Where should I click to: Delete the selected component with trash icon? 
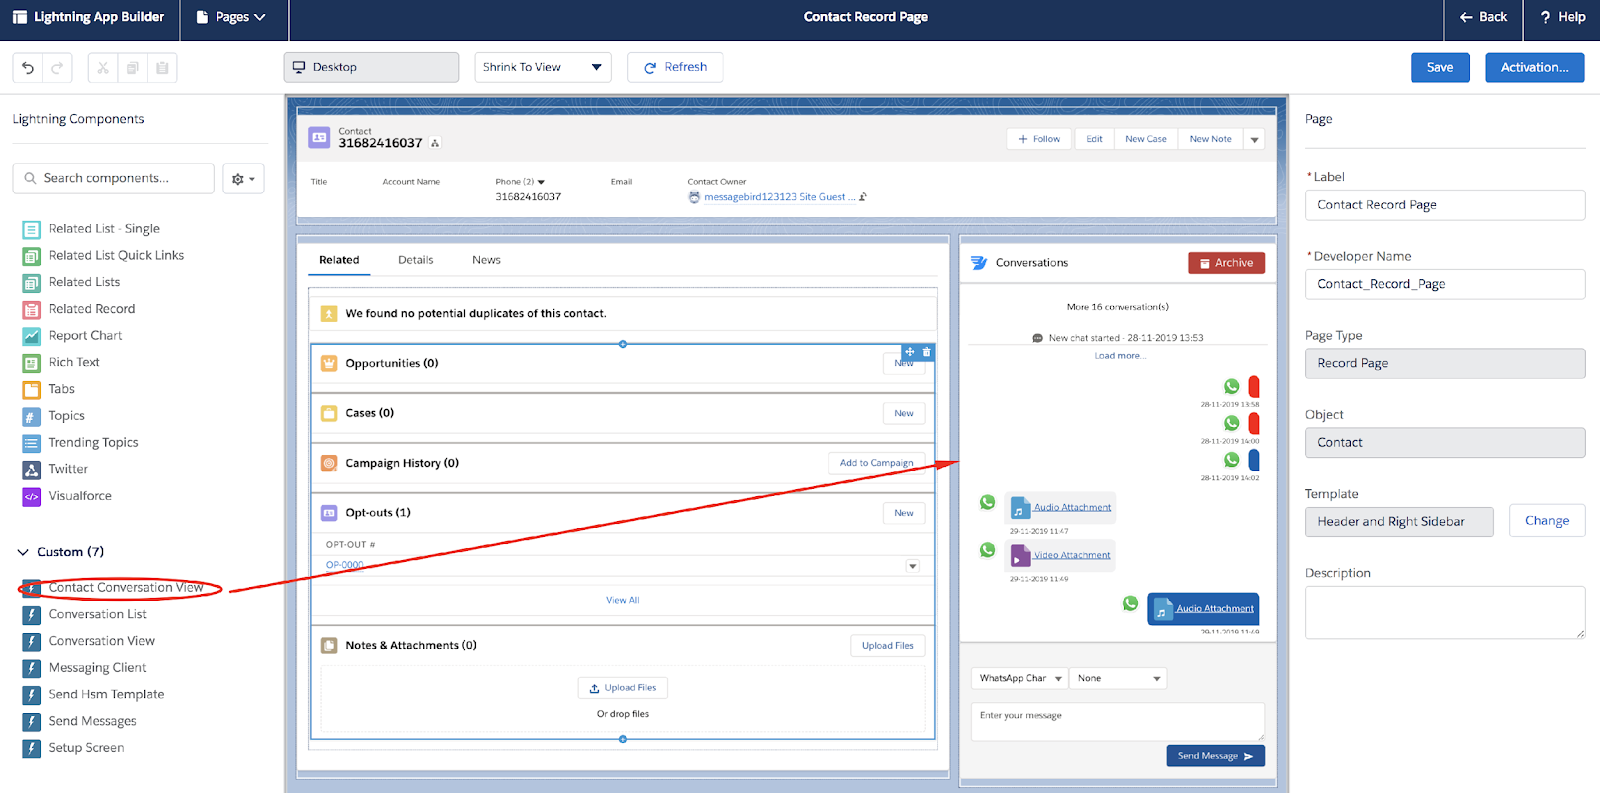point(926,352)
